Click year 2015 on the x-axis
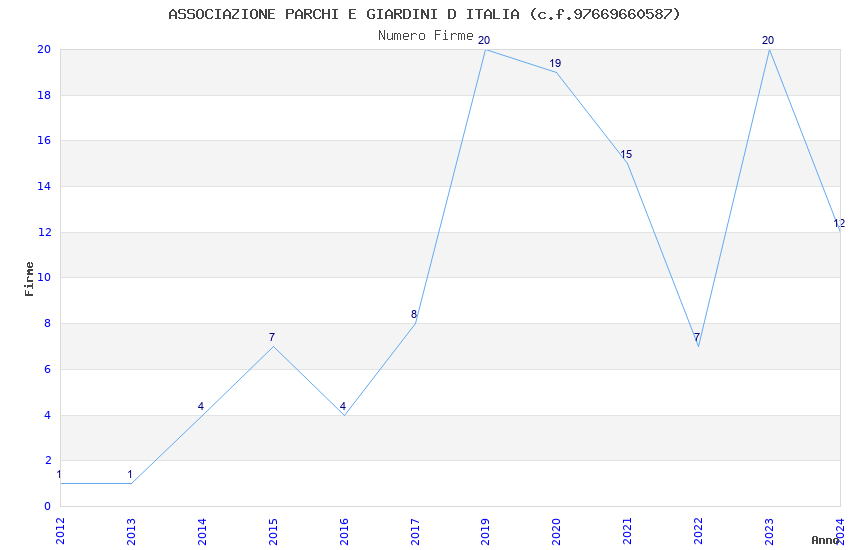 273,531
